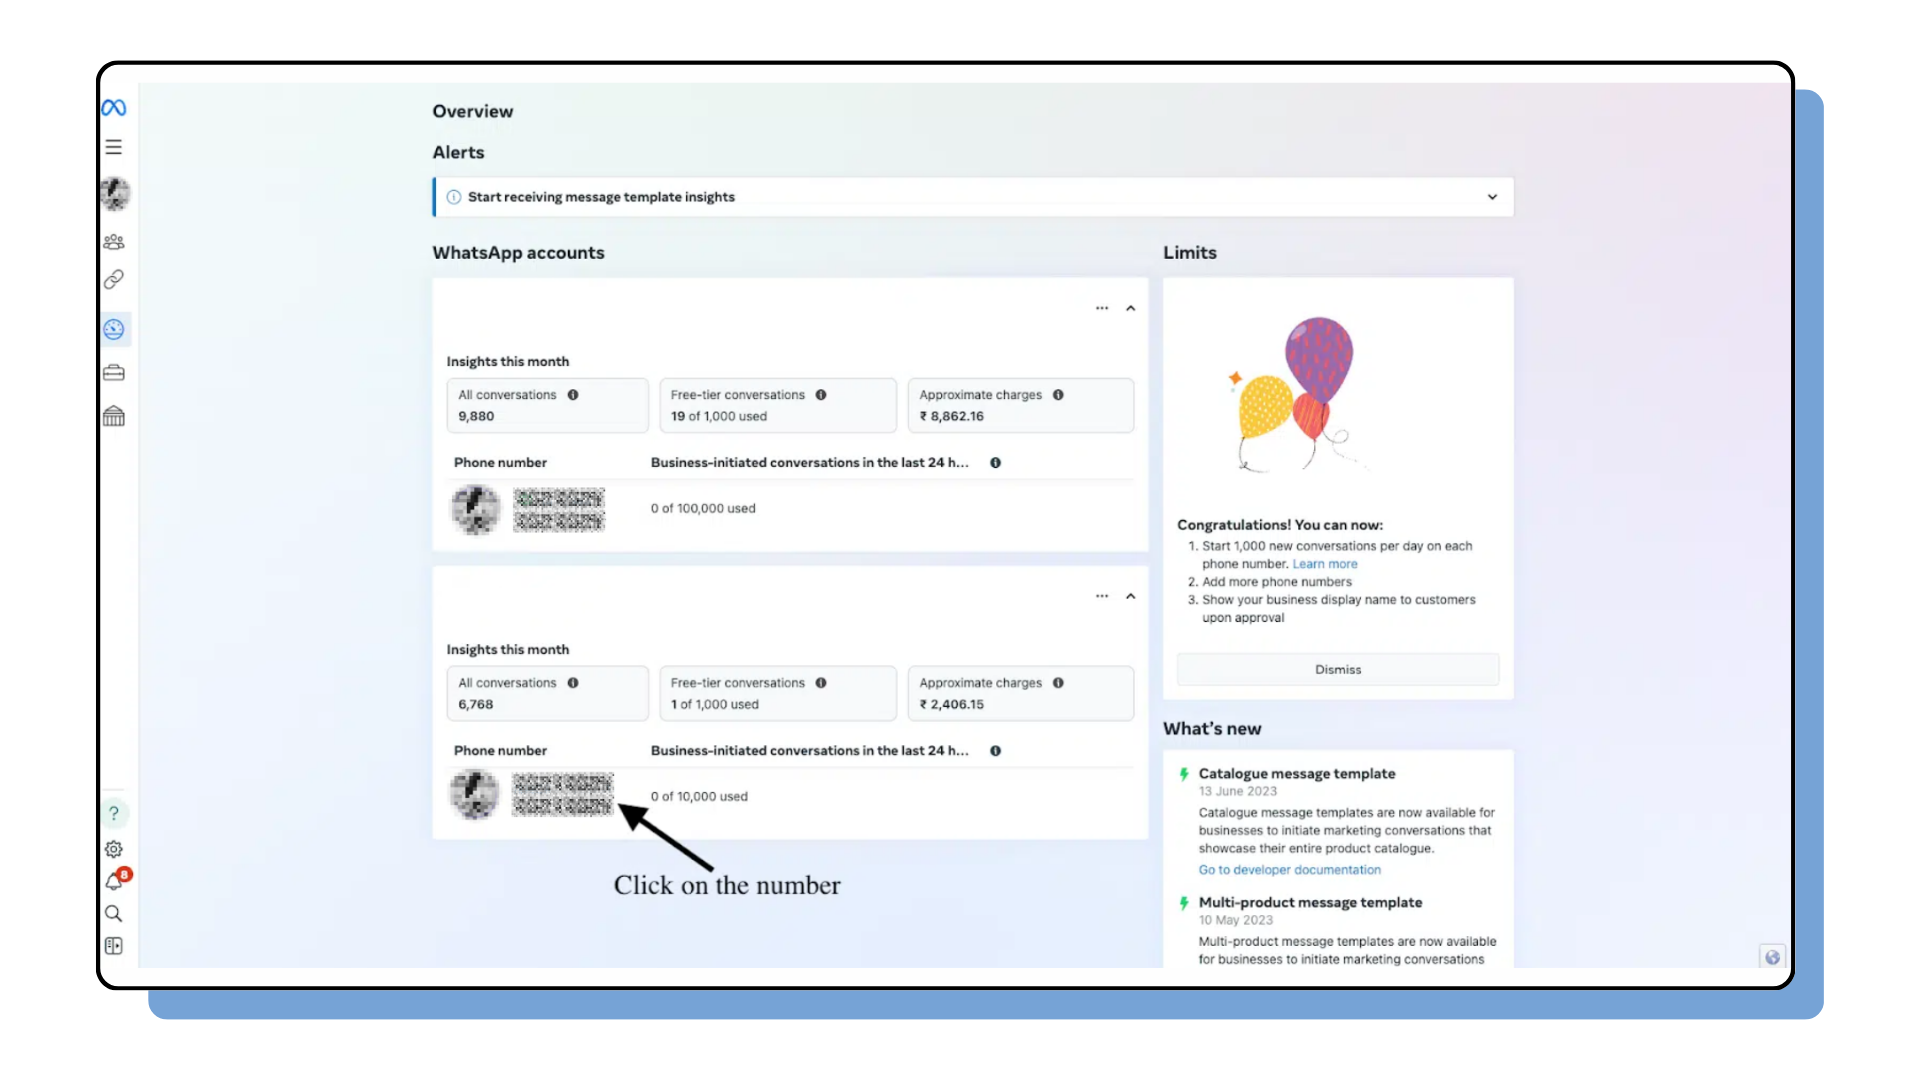Click info icon beside charges ₹ 8,862.16
This screenshot has height=1080, width=1920.
tap(1058, 395)
